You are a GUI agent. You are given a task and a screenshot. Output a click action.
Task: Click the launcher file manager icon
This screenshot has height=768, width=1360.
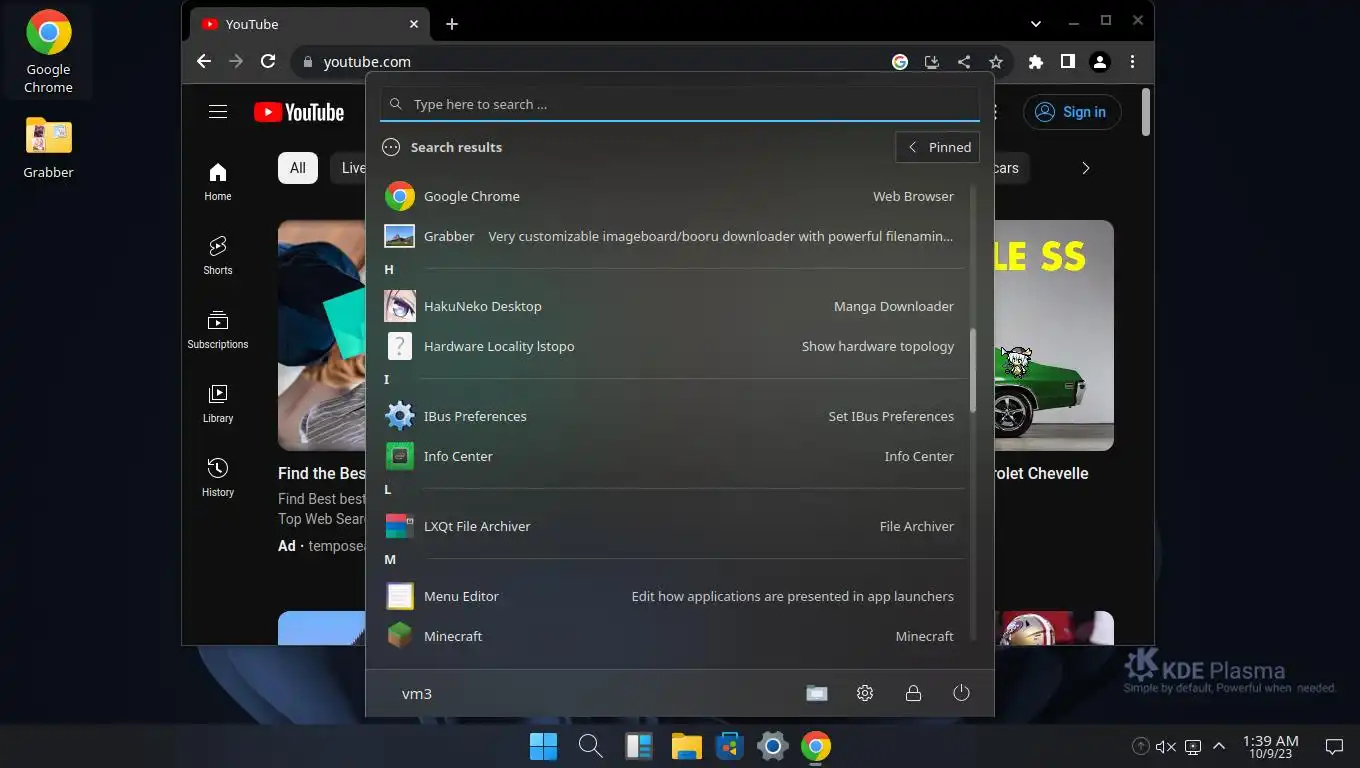click(x=817, y=693)
